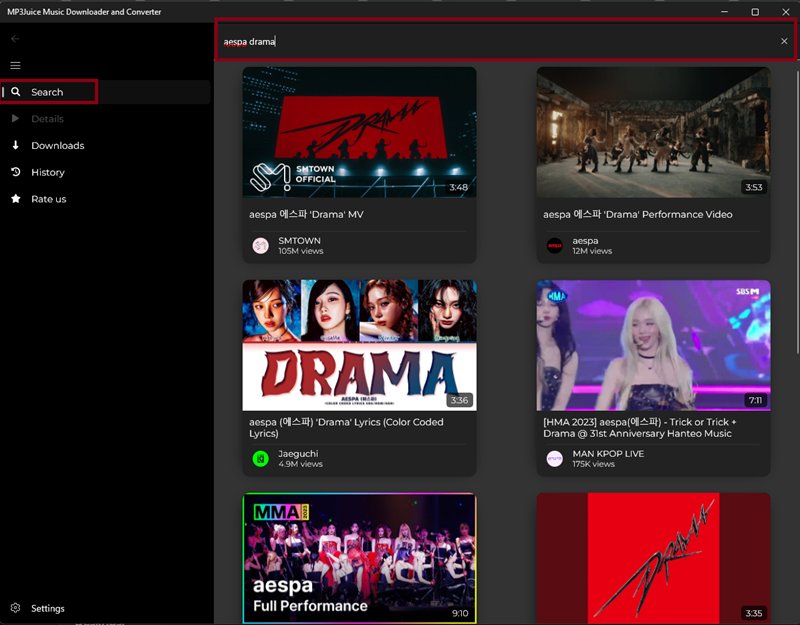Open the Details page
Image resolution: width=800 pixels, height=625 pixels.
coord(106,118)
